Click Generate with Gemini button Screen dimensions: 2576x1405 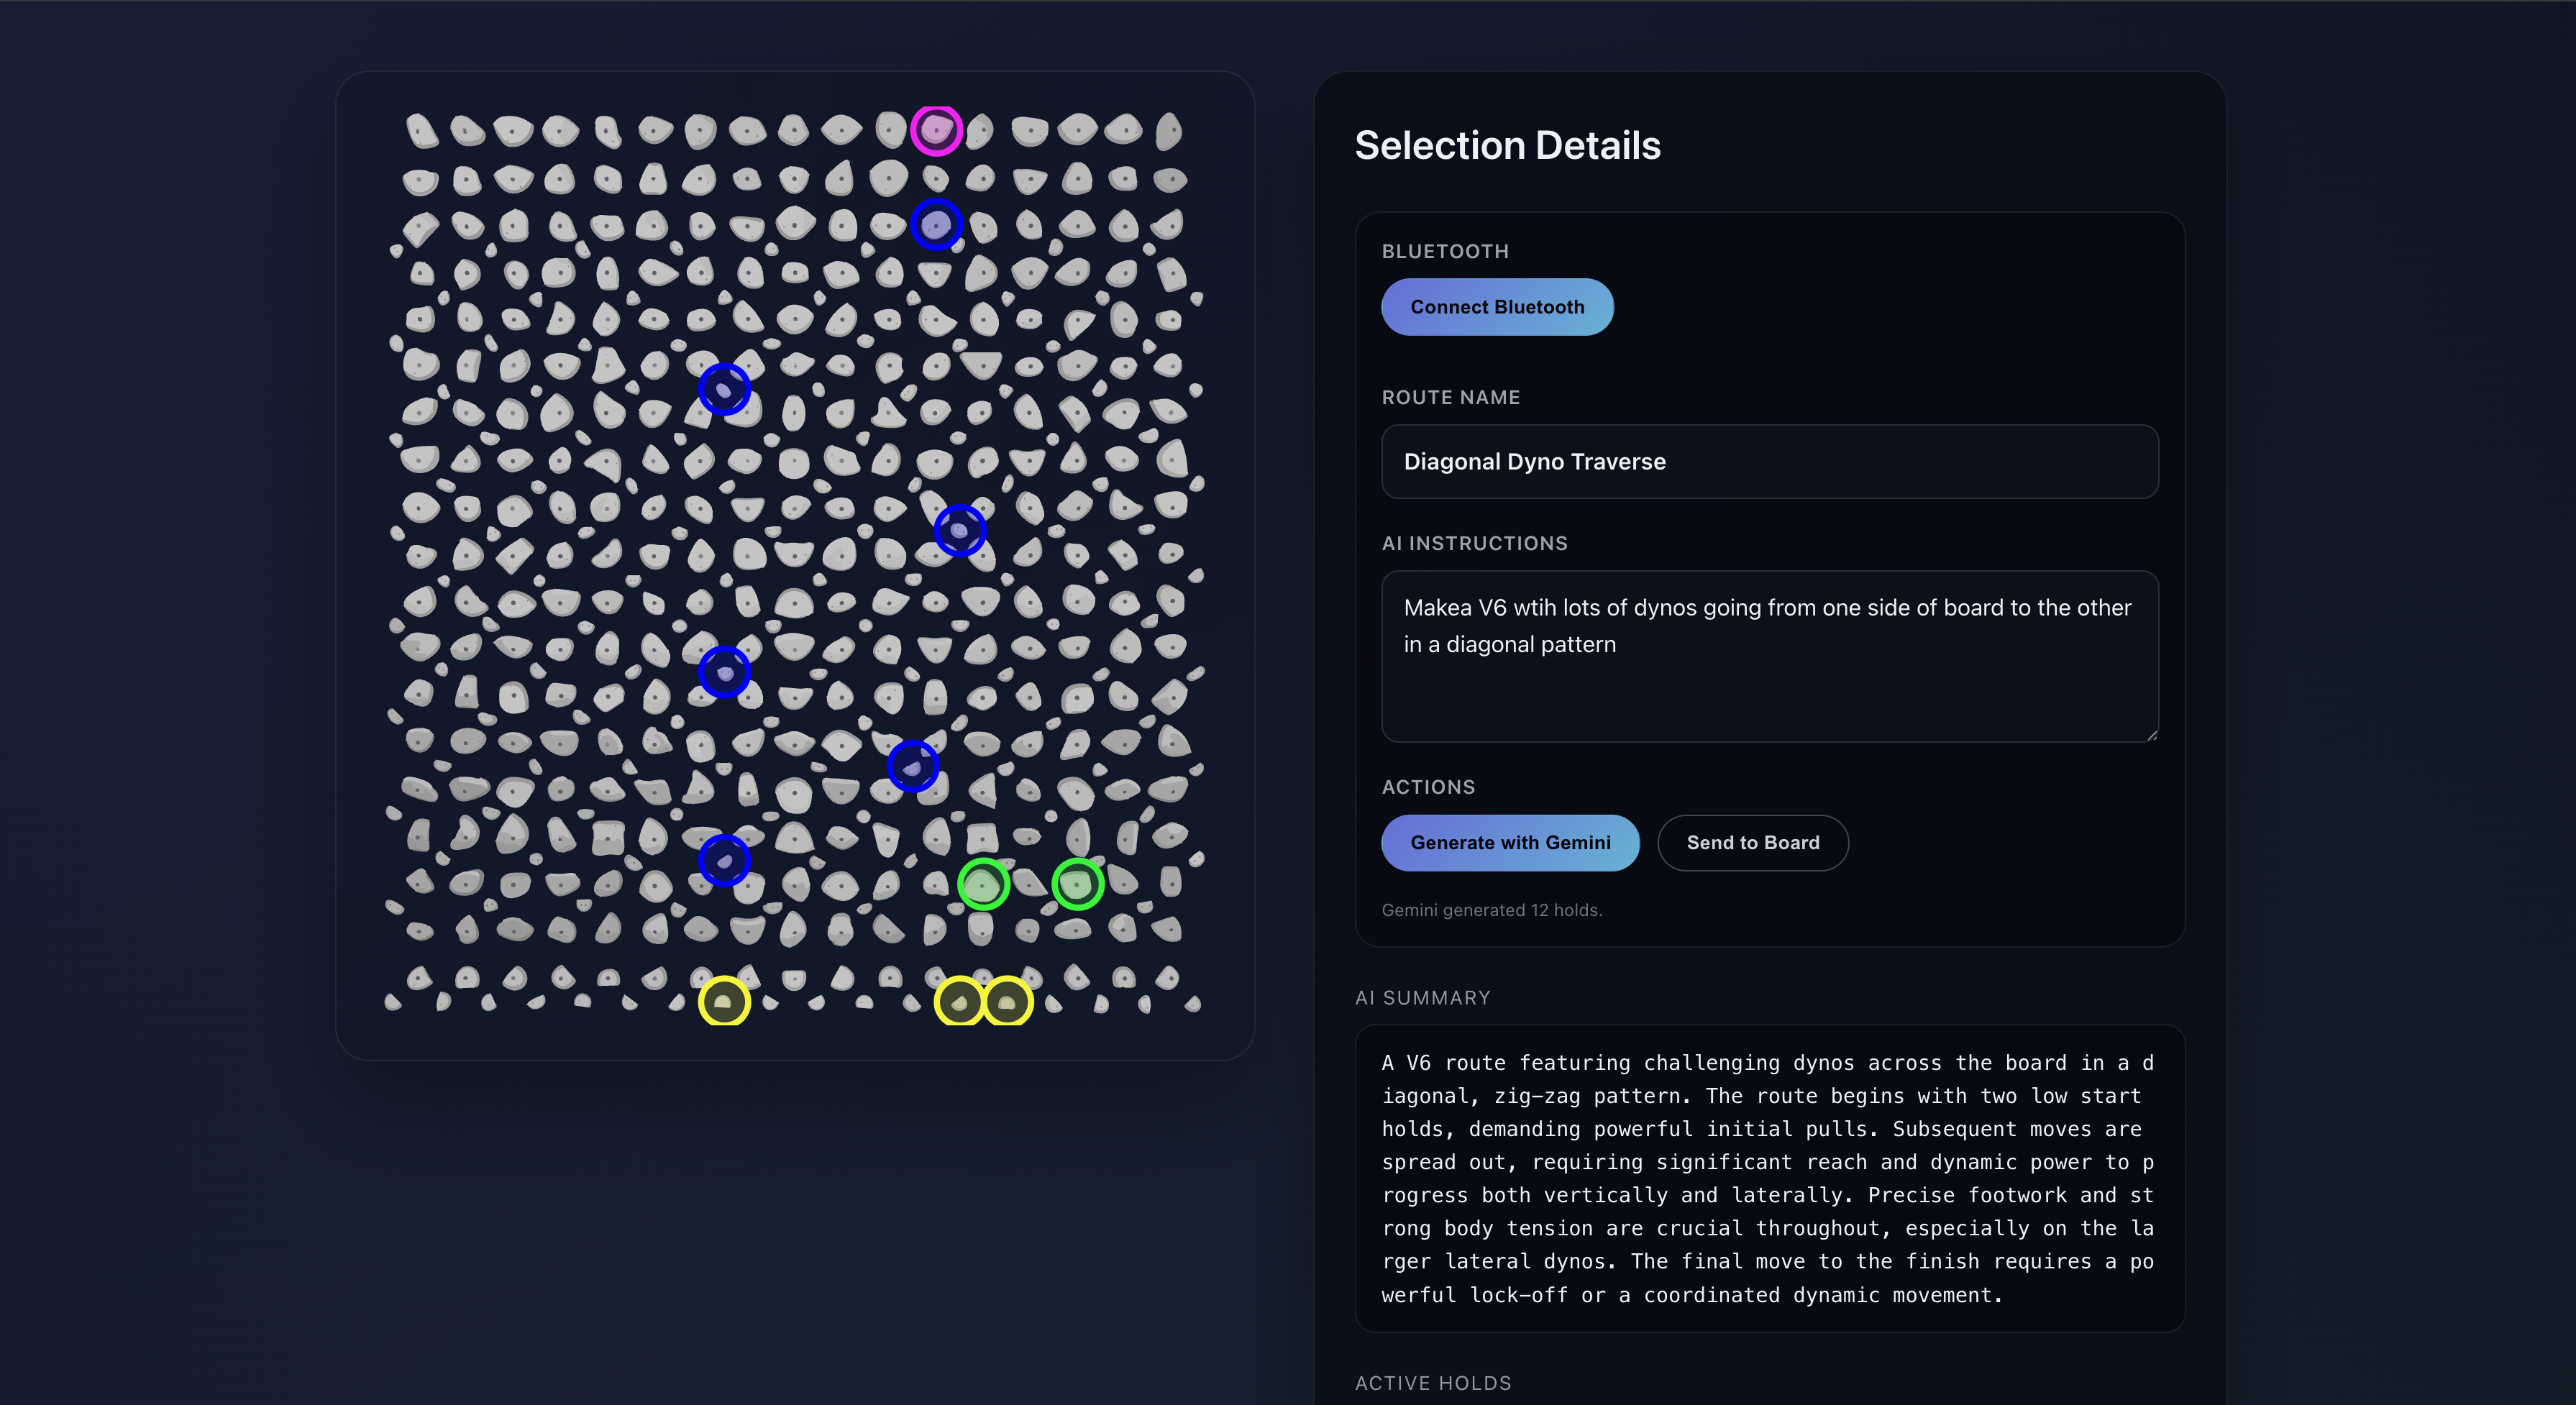(x=1509, y=843)
